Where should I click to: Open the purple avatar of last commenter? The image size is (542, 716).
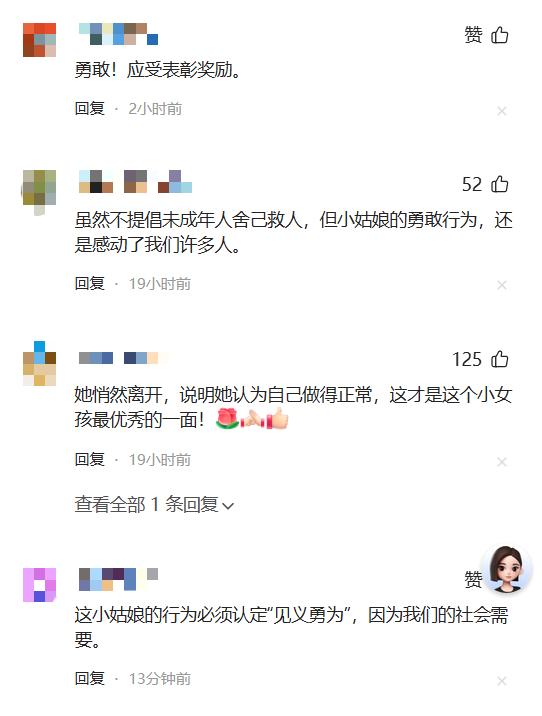pyautogui.click(x=40, y=585)
